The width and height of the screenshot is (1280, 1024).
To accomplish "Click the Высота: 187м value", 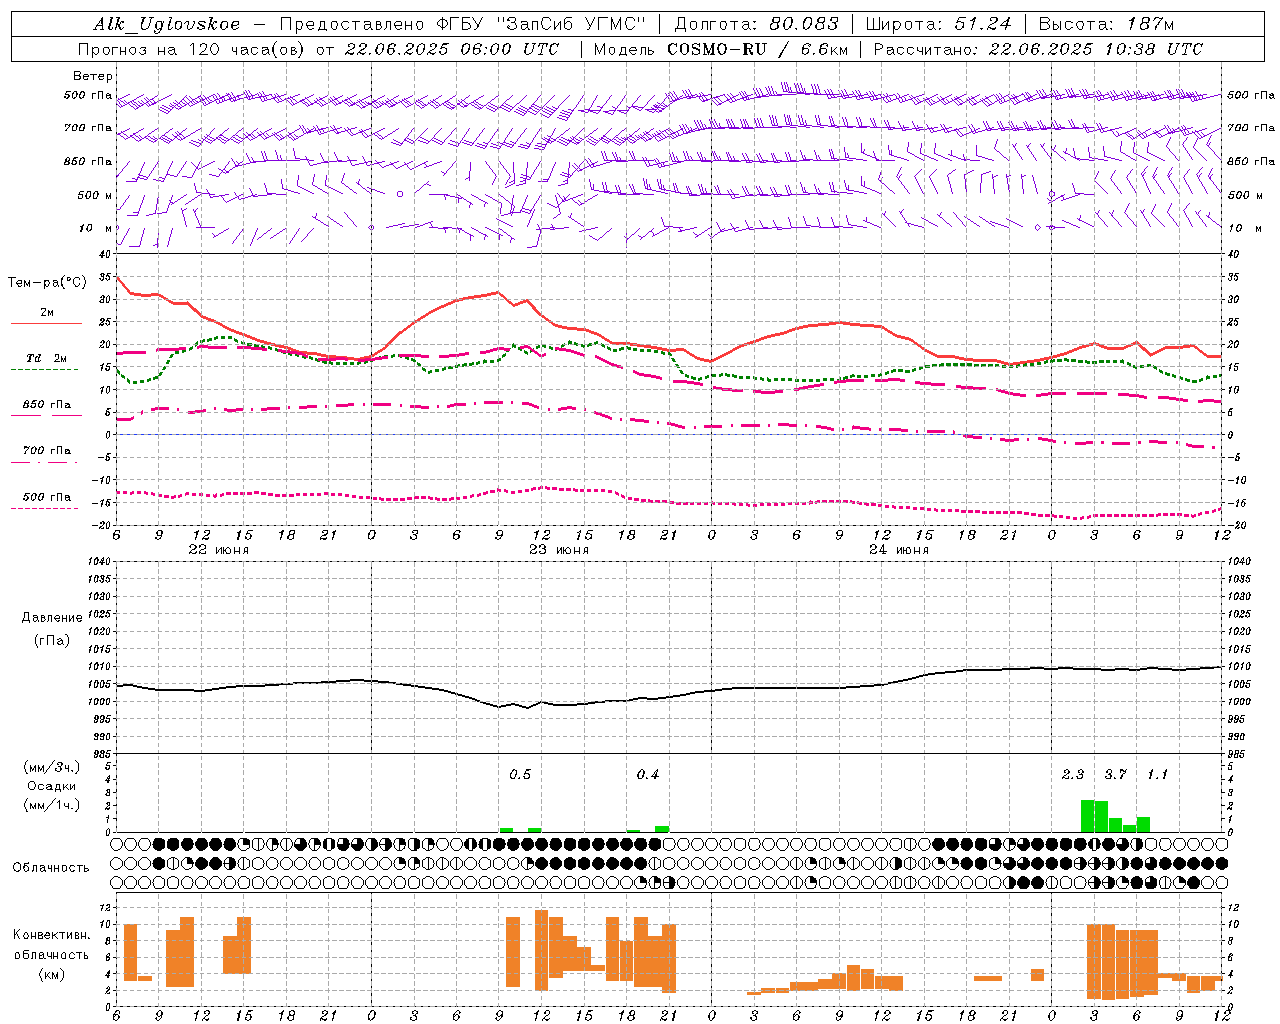I will tap(1107, 25).
